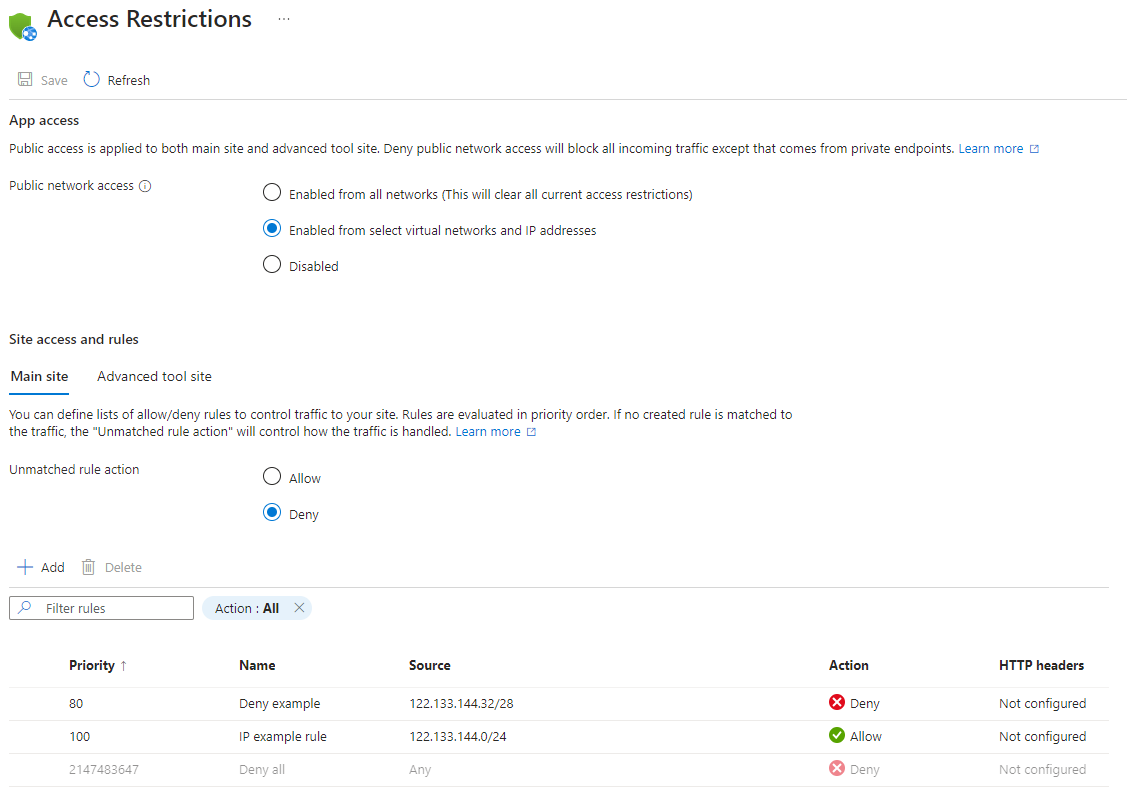This screenshot has width=1127, height=803.
Task: Select the Deny example rule name
Action: coord(280,704)
